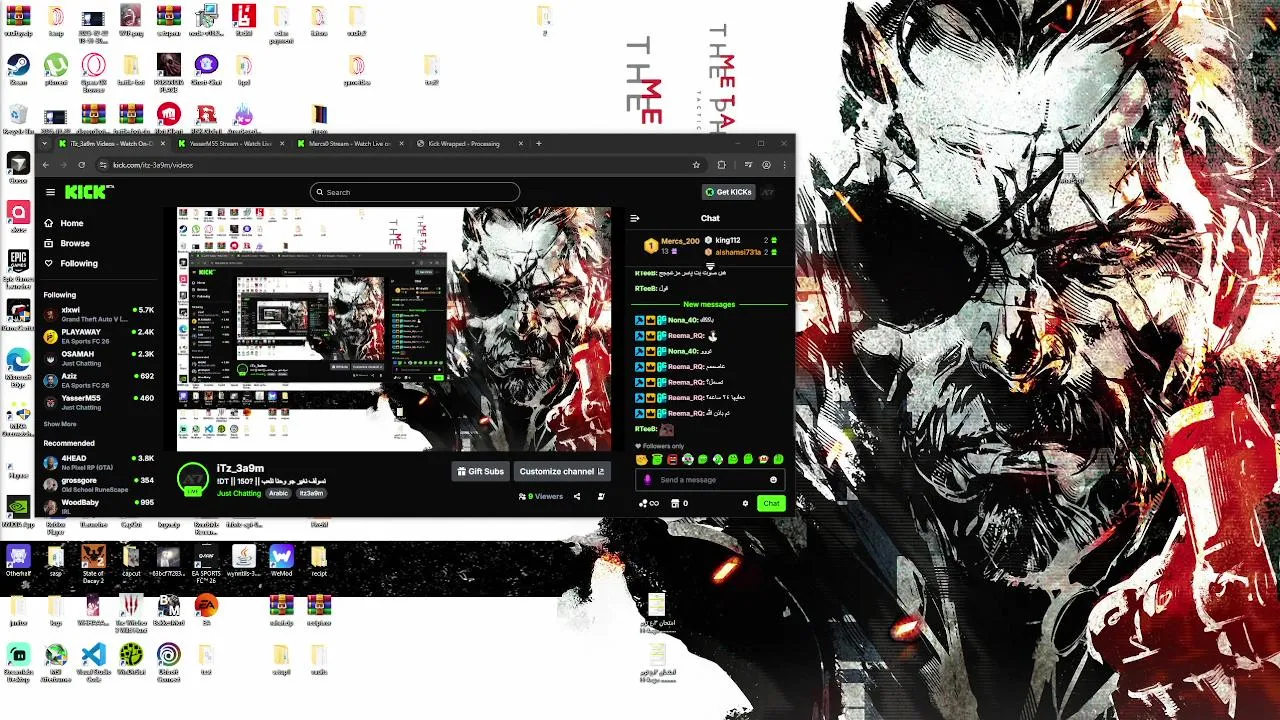
Task: Click the Gift Subs button
Action: click(x=480, y=471)
